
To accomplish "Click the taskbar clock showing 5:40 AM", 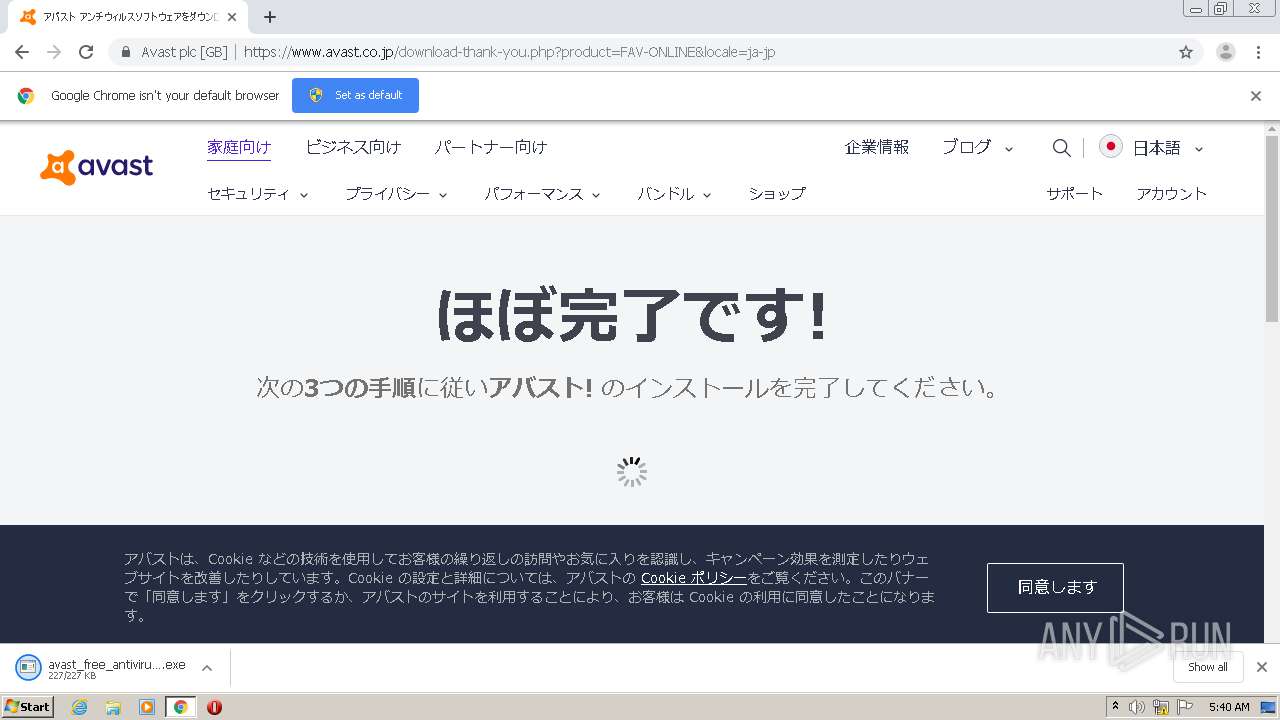I will 1229,707.
